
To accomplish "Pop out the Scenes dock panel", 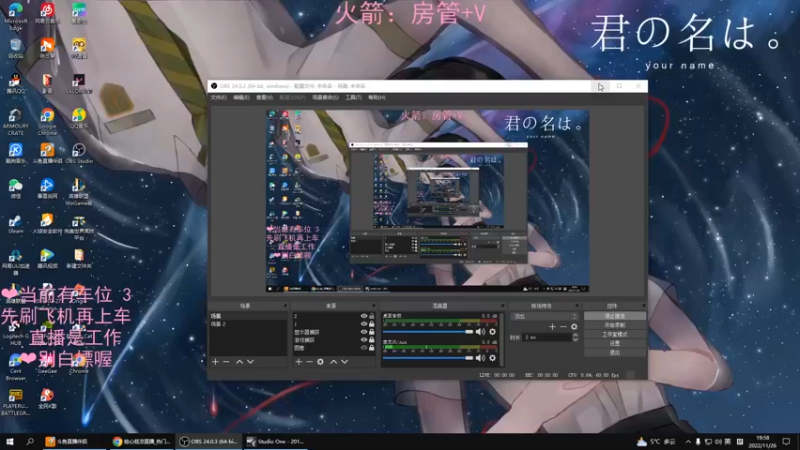I will coord(285,306).
